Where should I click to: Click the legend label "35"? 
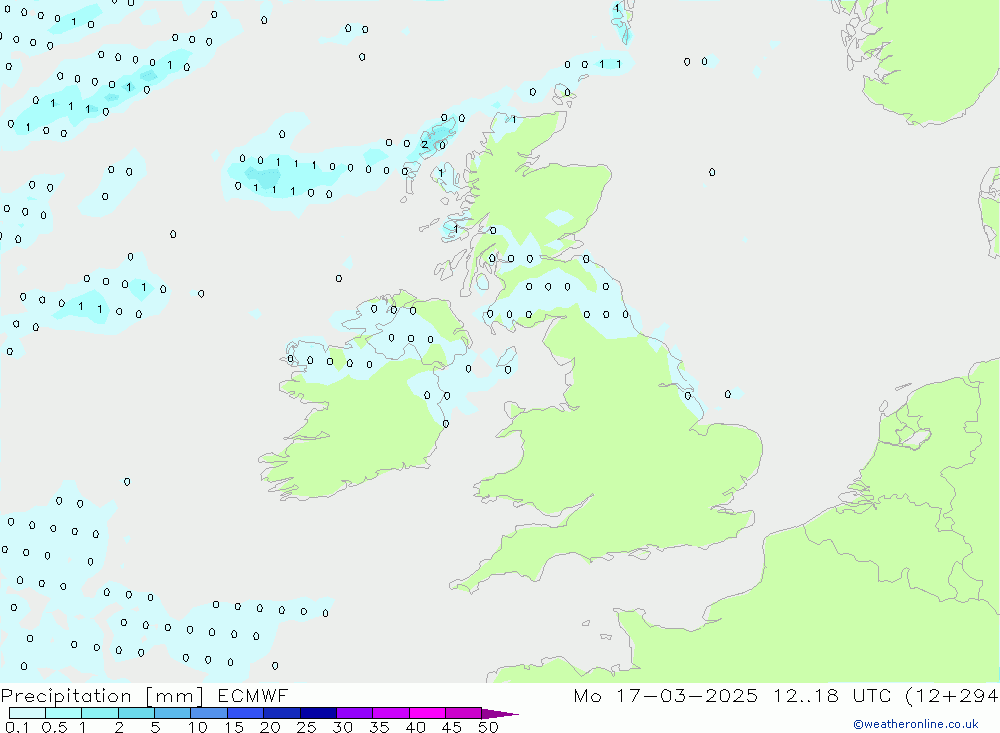click(x=379, y=727)
